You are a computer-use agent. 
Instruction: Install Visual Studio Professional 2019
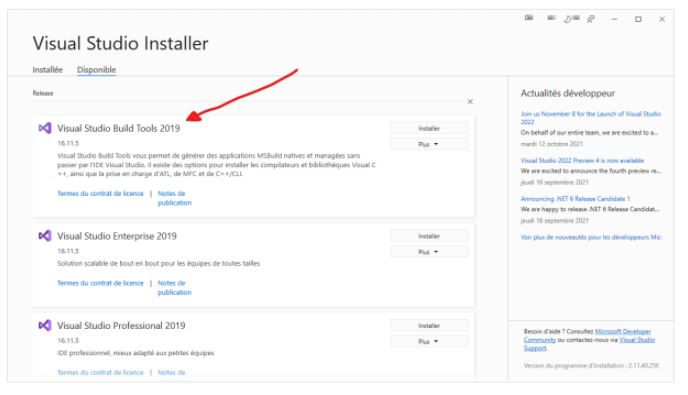[x=429, y=326]
